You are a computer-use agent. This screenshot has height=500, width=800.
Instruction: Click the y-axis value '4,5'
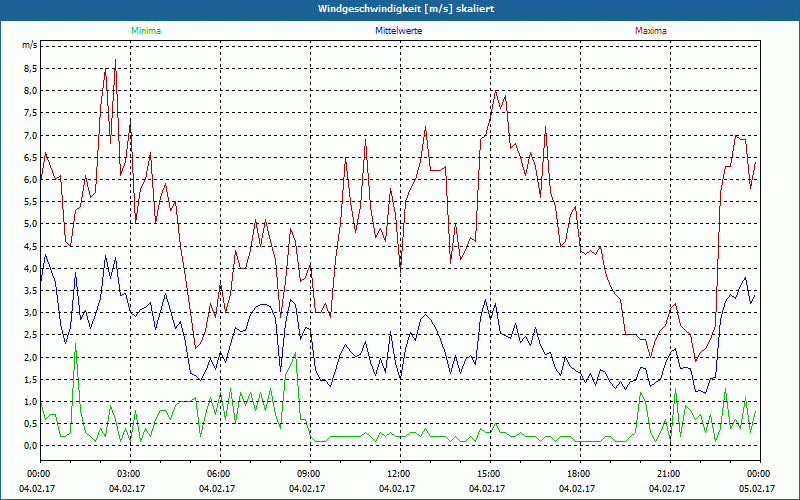tap(31, 246)
